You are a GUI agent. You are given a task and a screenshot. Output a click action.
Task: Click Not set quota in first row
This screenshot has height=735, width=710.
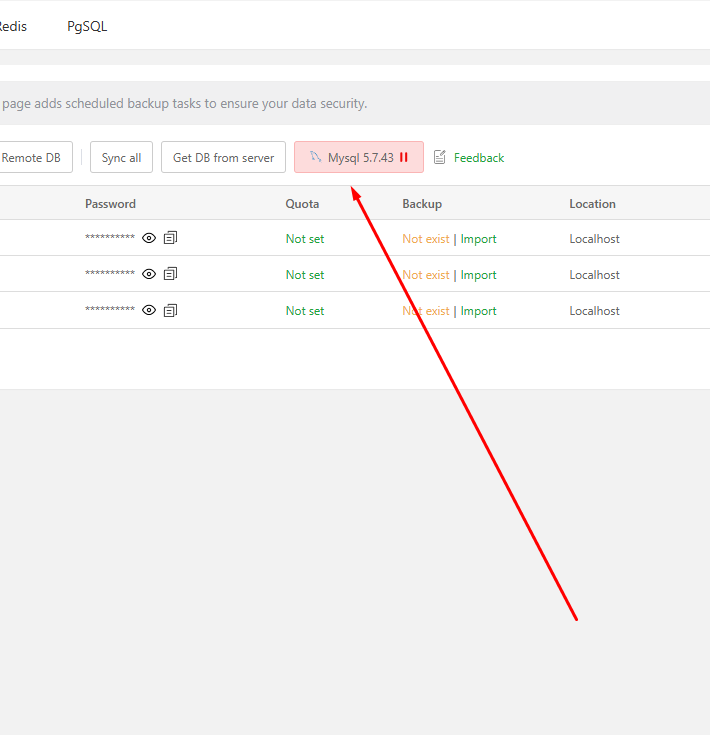tap(305, 239)
